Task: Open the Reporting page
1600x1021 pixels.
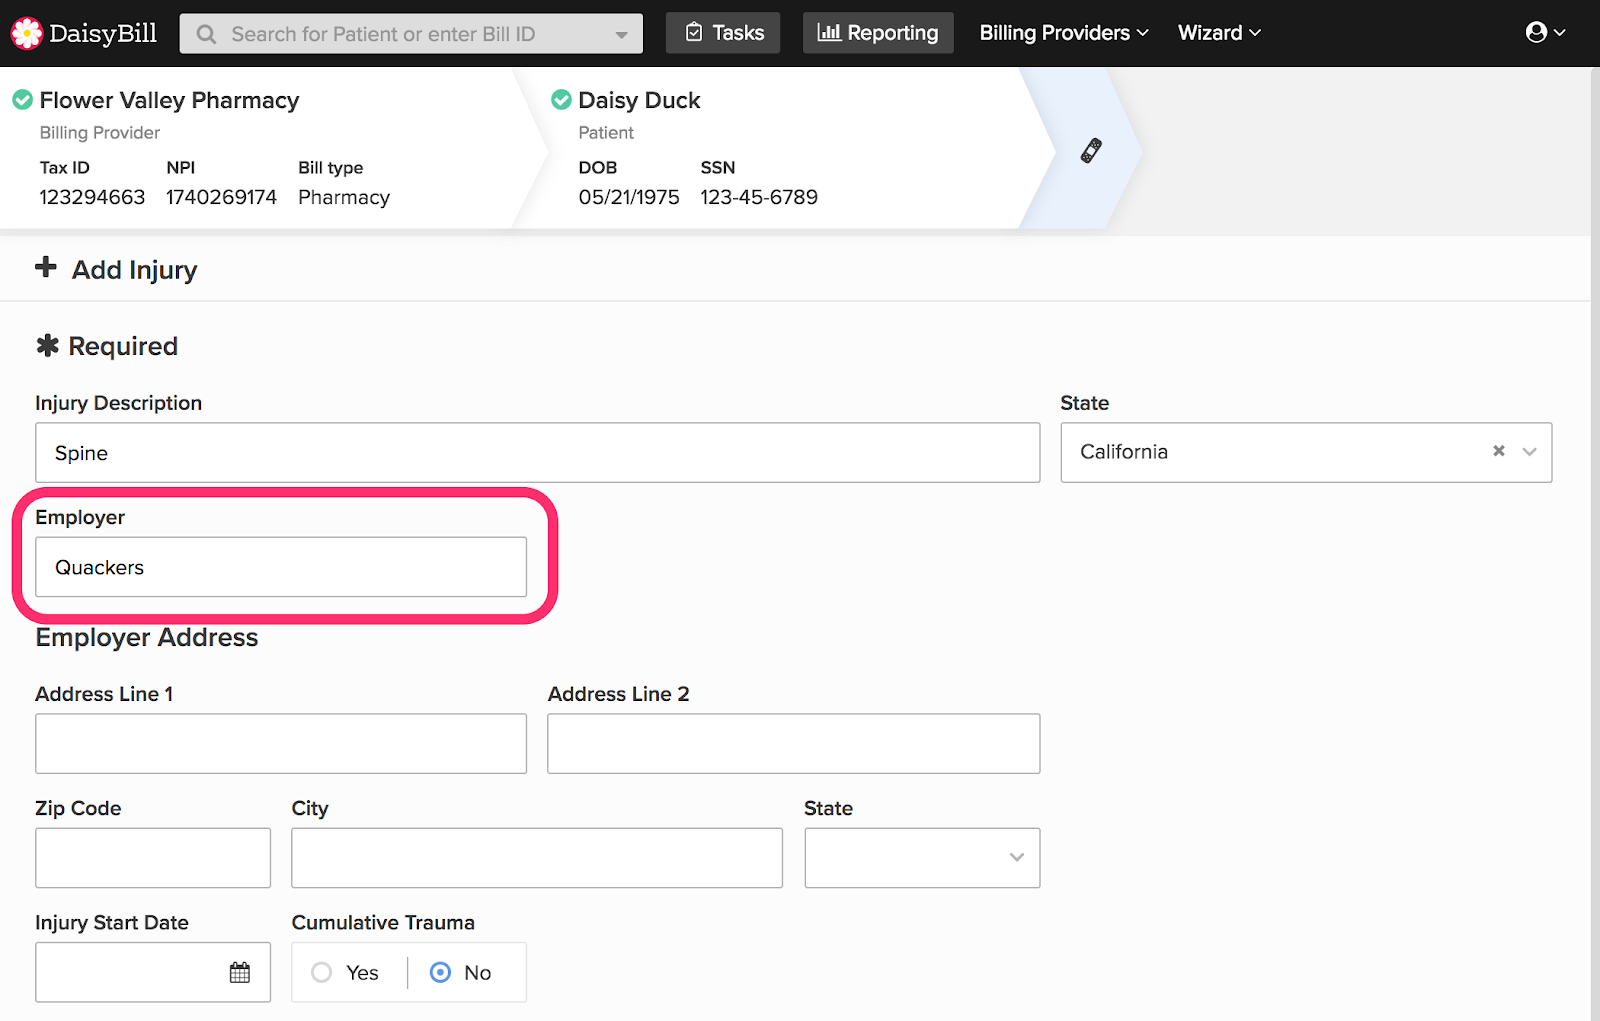Action: pos(878,33)
